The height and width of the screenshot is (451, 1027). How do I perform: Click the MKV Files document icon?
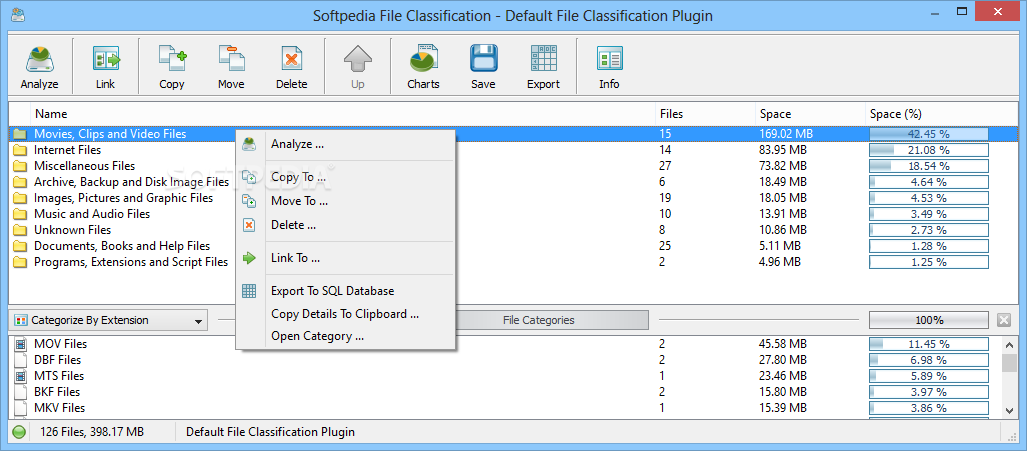pos(20,408)
